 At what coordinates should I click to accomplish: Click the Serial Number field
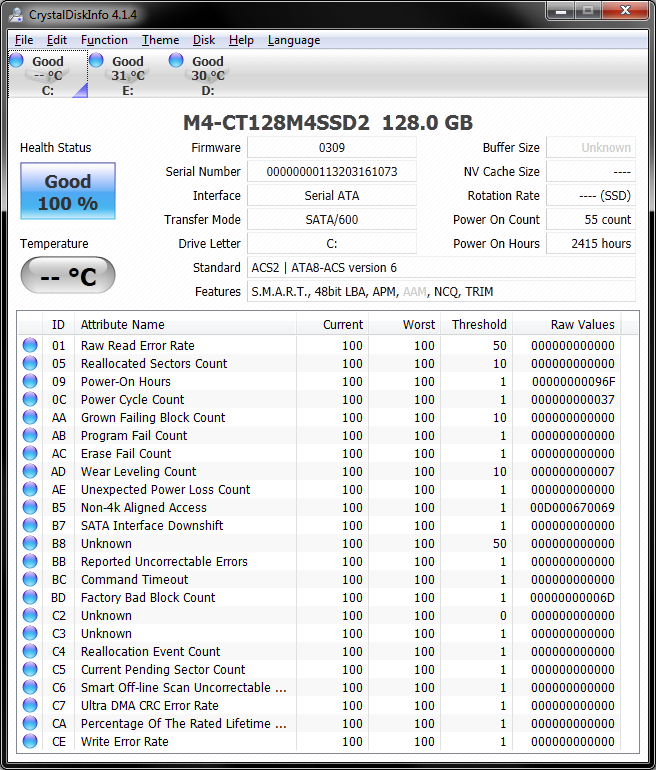[x=332, y=171]
